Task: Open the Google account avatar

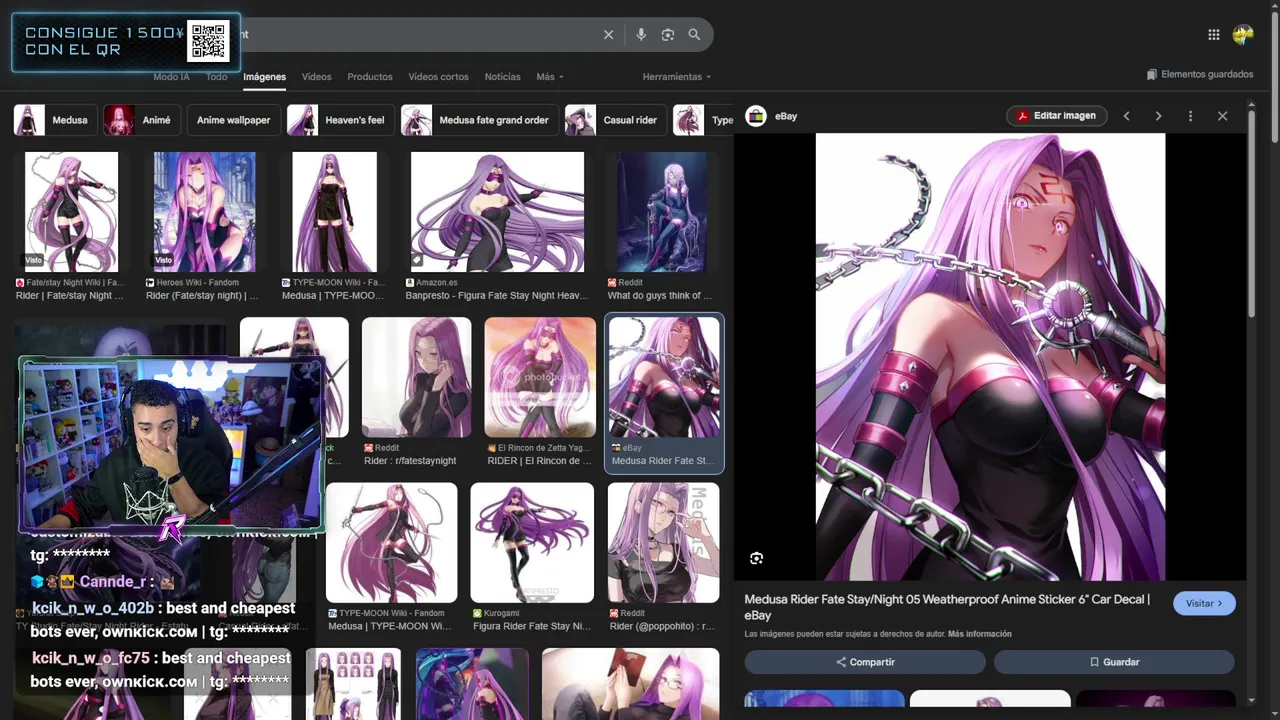Action: coord(1243,35)
